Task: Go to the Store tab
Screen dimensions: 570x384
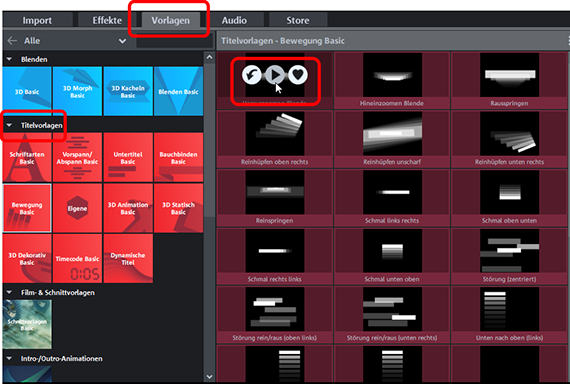Action: [x=298, y=20]
